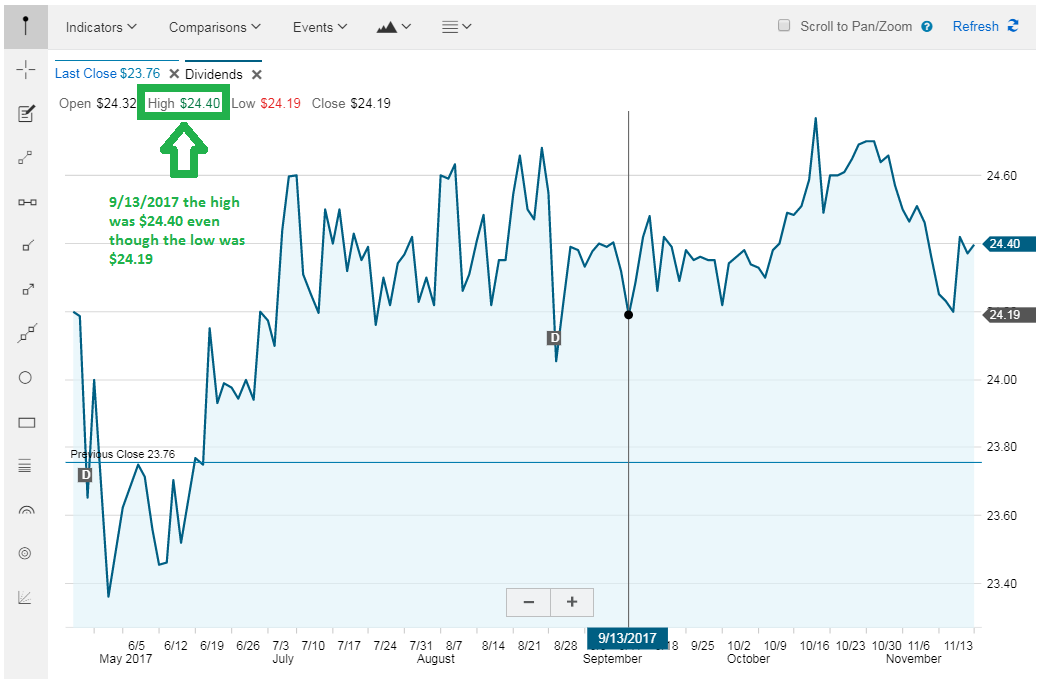This screenshot has height=679, width=1040.
Task: Select the concentric circles tool
Action: [x=25, y=553]
